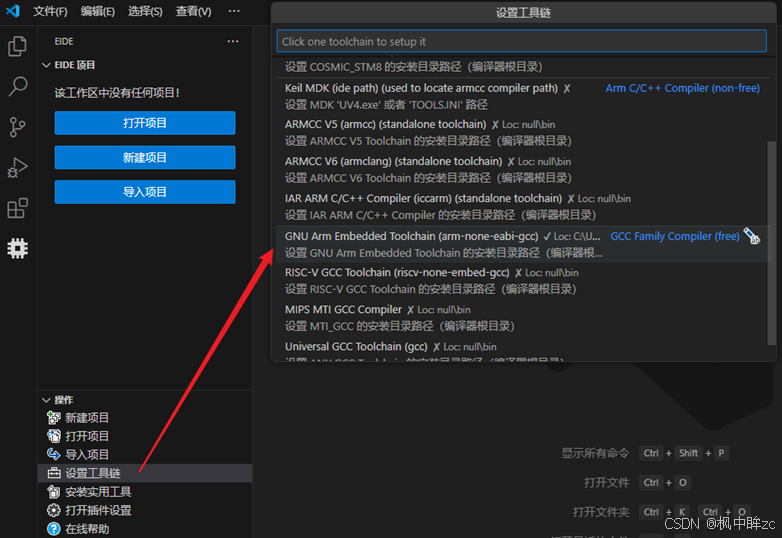This screenshot has width=782, height=538.
Task: Click the gear icon beside 打开插件设置
Action: point(53,510)
